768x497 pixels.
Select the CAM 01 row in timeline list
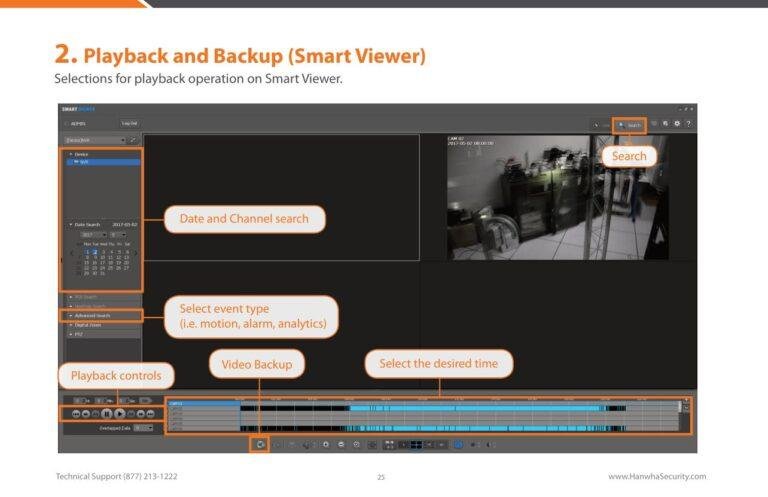(203, 404)
